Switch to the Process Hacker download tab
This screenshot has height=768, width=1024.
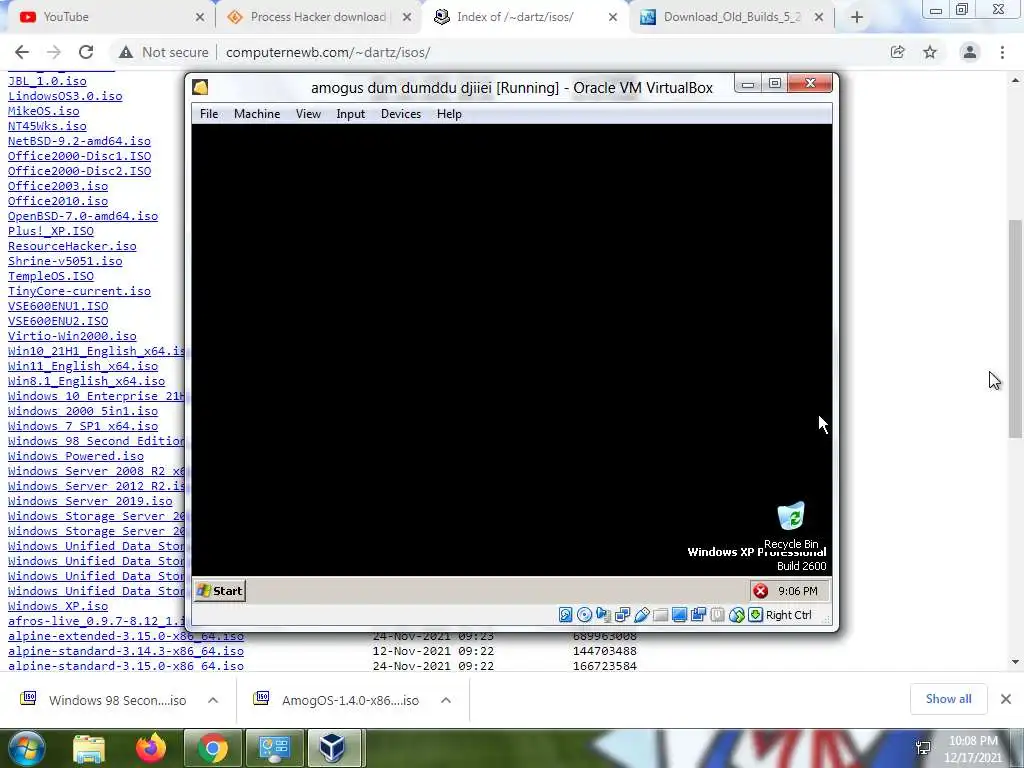(x=319, y=17)
